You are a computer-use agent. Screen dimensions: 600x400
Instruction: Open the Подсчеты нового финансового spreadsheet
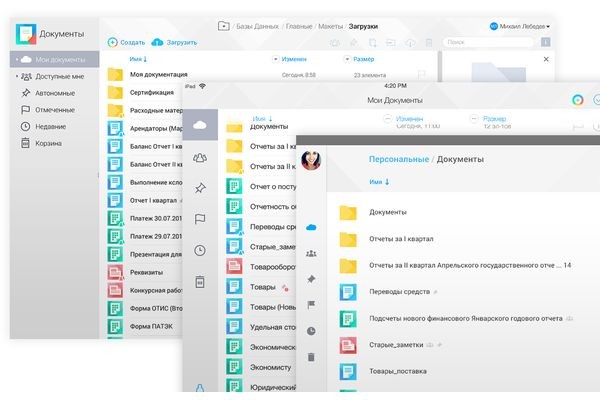466,318
